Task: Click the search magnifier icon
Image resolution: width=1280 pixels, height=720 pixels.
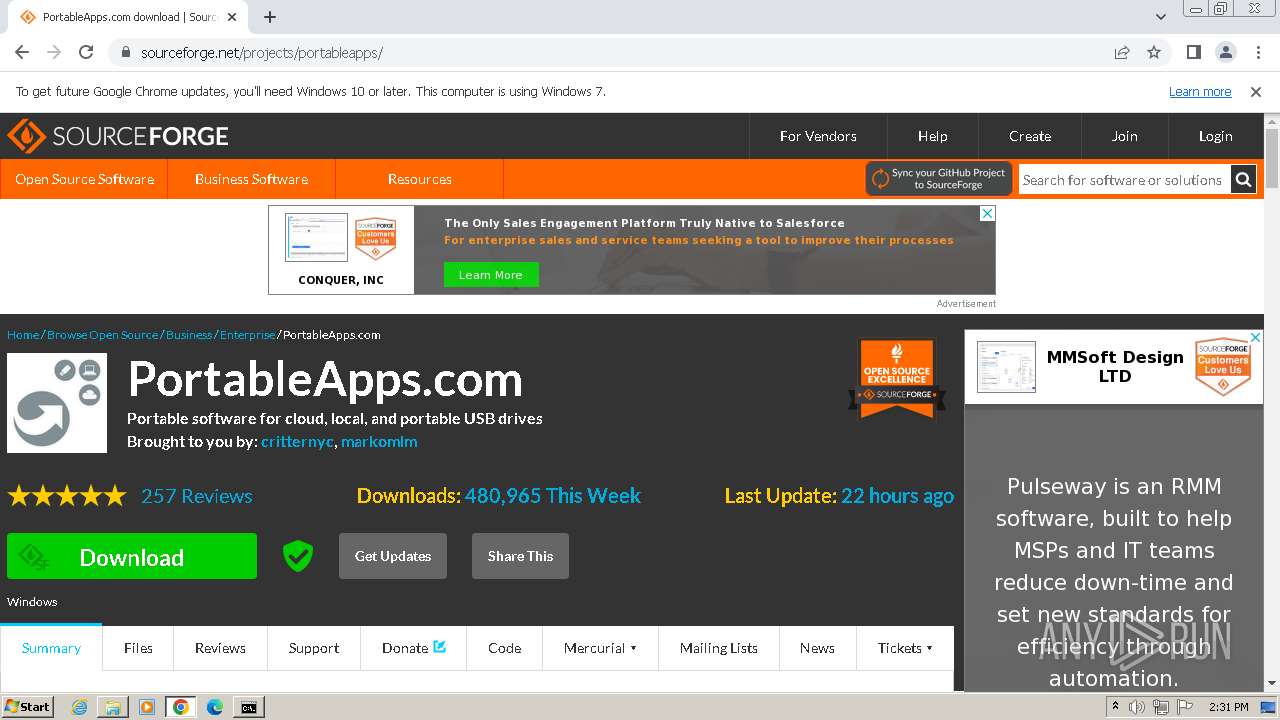Action: pos(1243,180)
